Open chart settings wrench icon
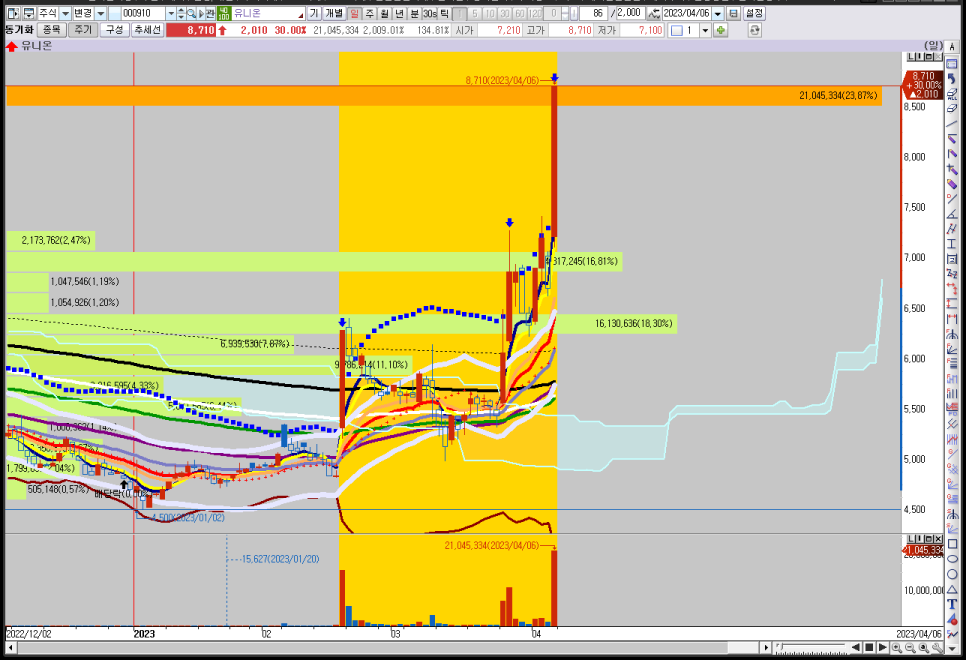The height and width of the screenshot is (660, 966). (x=937, y=647)
